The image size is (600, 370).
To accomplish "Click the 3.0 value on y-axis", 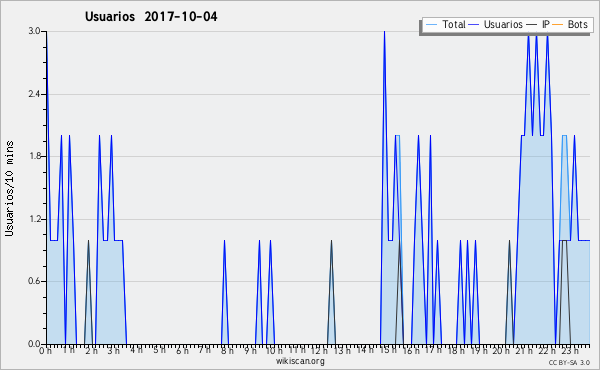I will [x=35, y=31].
